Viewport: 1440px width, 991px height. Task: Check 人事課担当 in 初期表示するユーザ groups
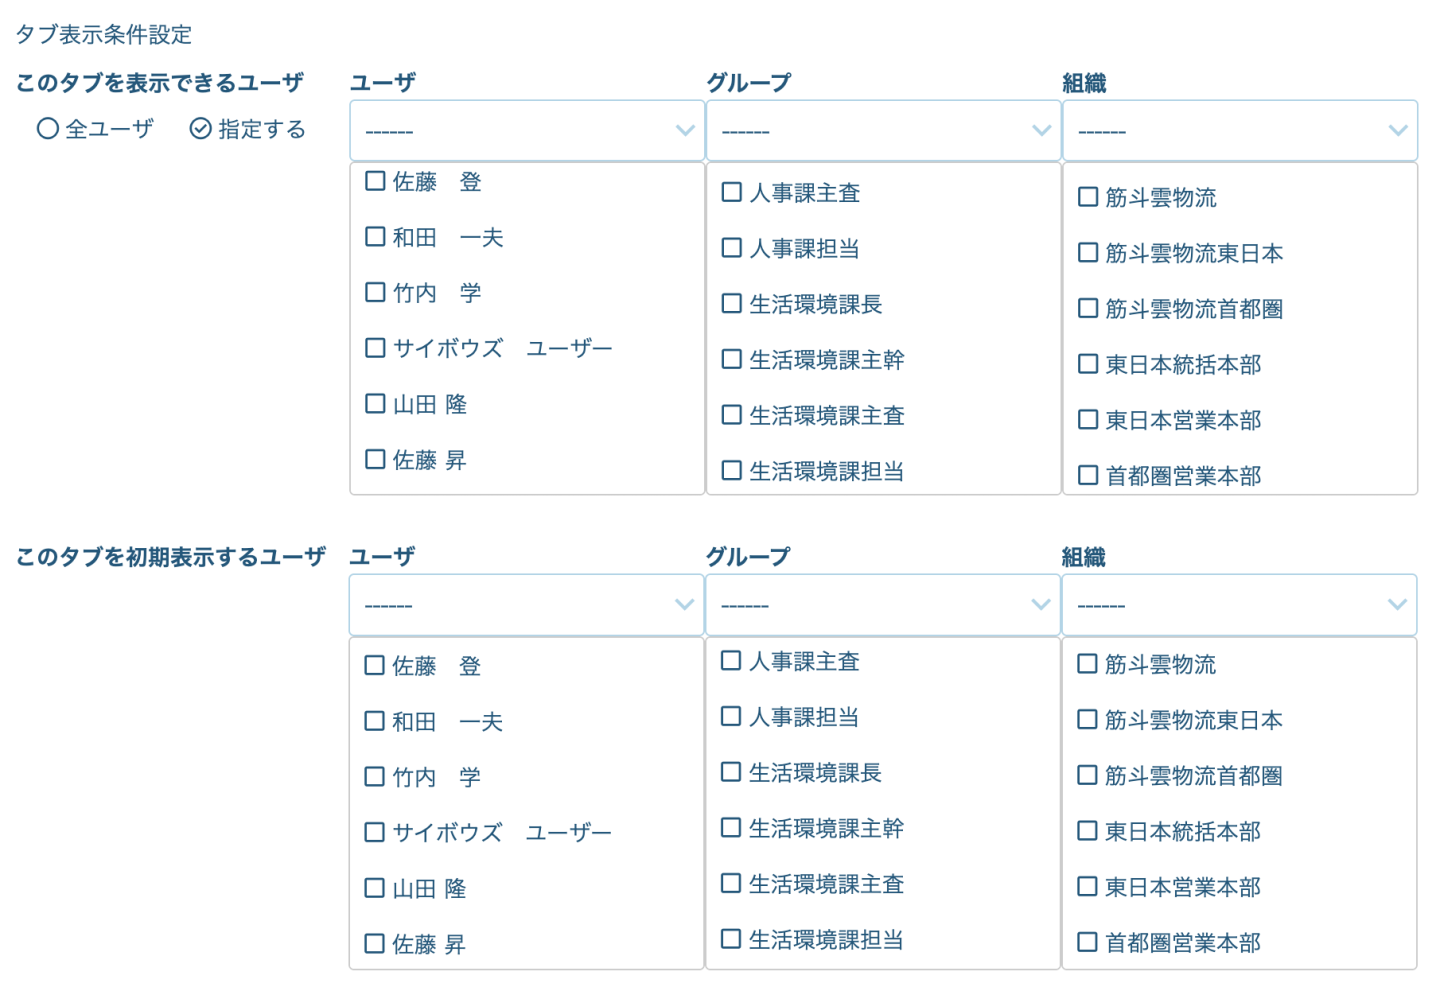coord(731,717)
